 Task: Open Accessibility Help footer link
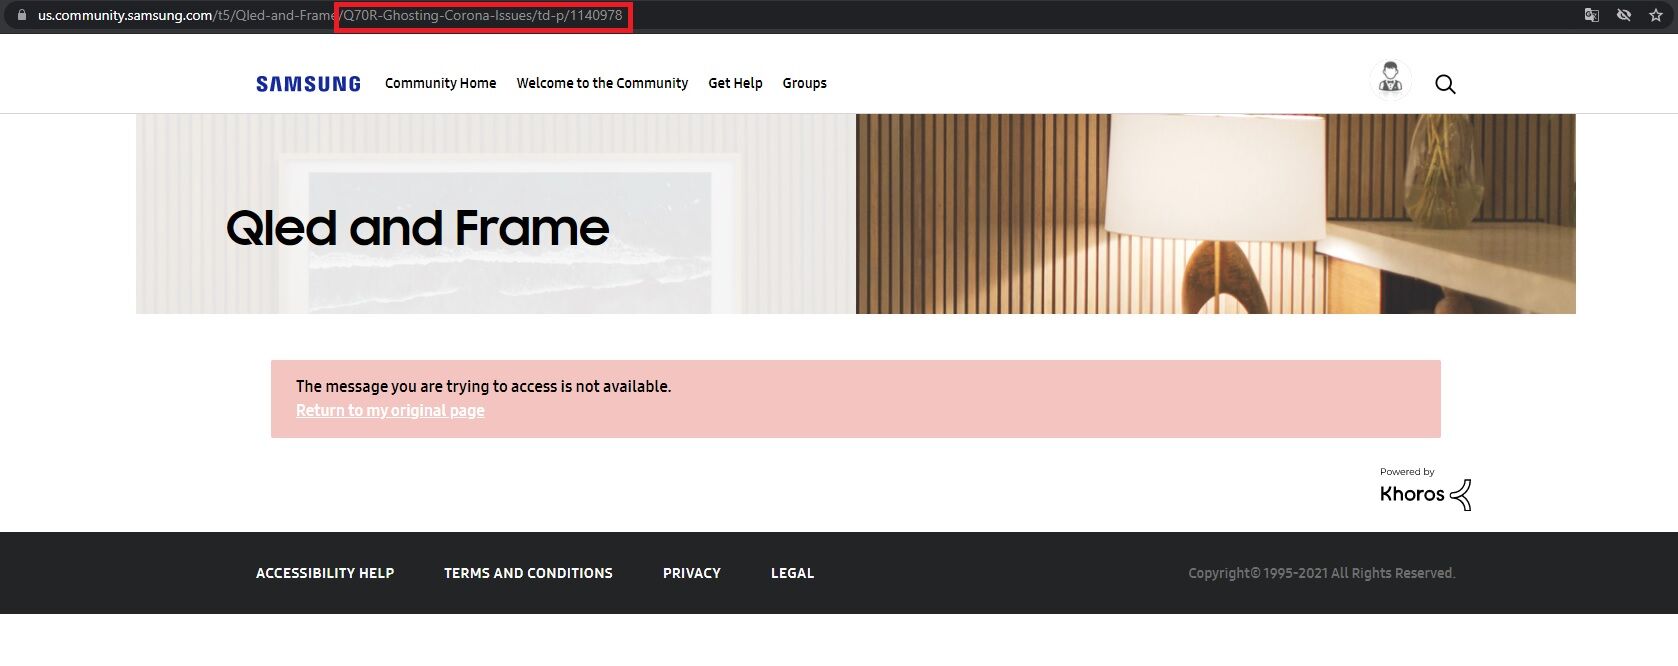[325, 573]
